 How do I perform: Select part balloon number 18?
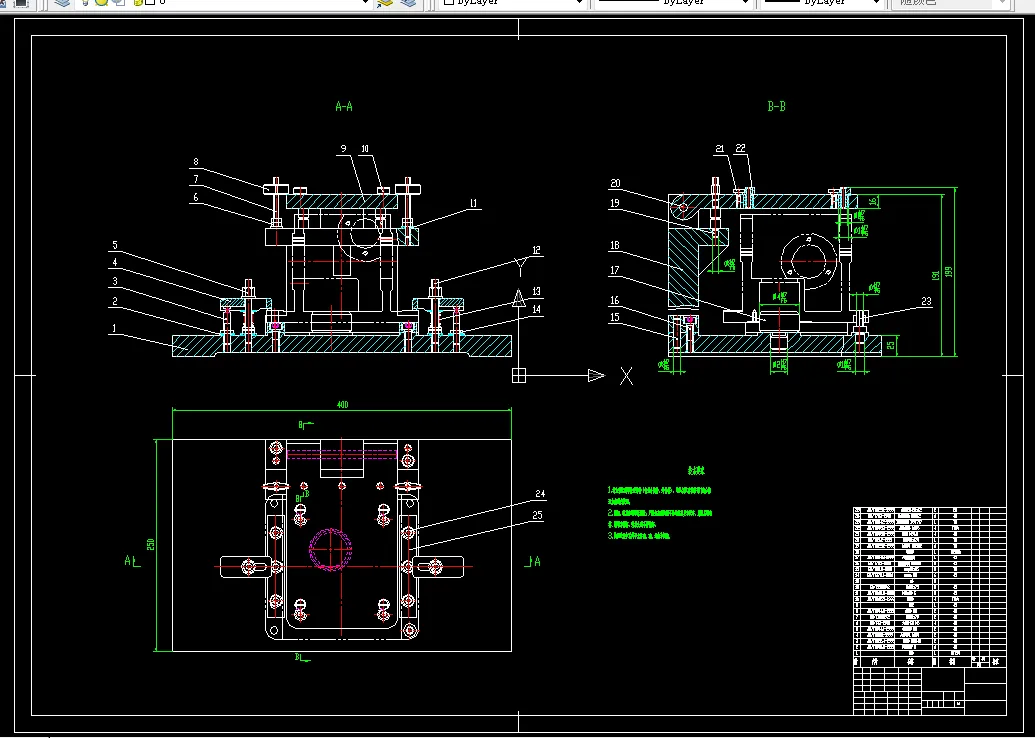click(615, 246)
